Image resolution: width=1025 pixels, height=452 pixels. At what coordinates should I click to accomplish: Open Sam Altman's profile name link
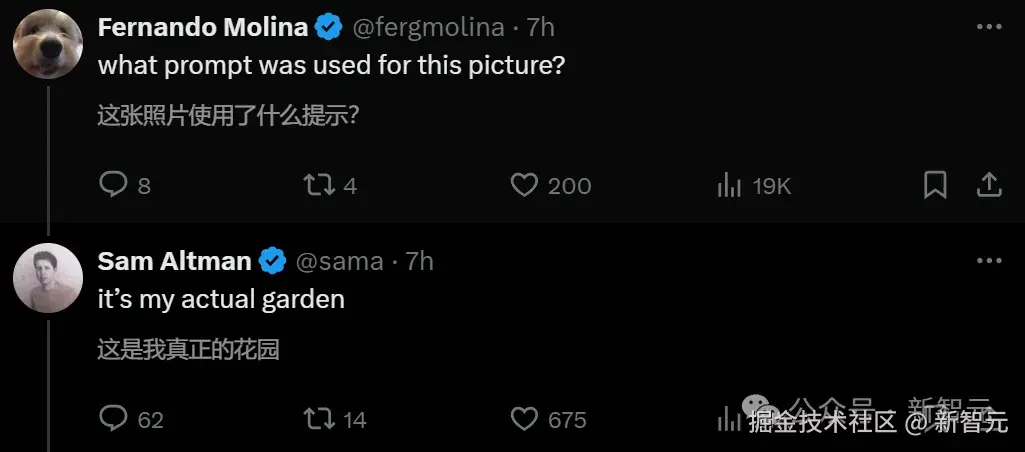(174, 262)
